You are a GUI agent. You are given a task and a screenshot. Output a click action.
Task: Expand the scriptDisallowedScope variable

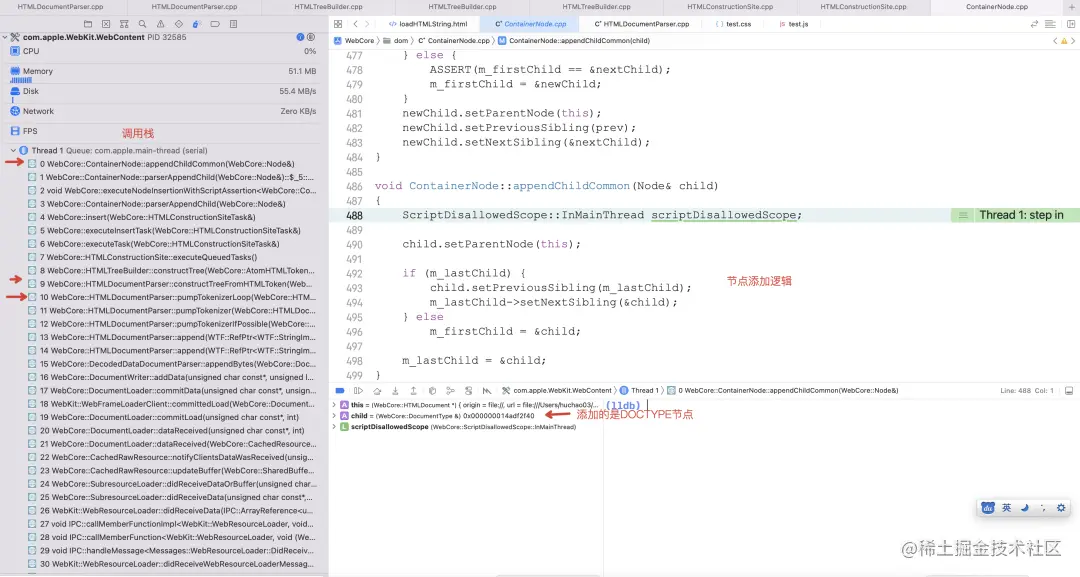(x=334, y=427)
